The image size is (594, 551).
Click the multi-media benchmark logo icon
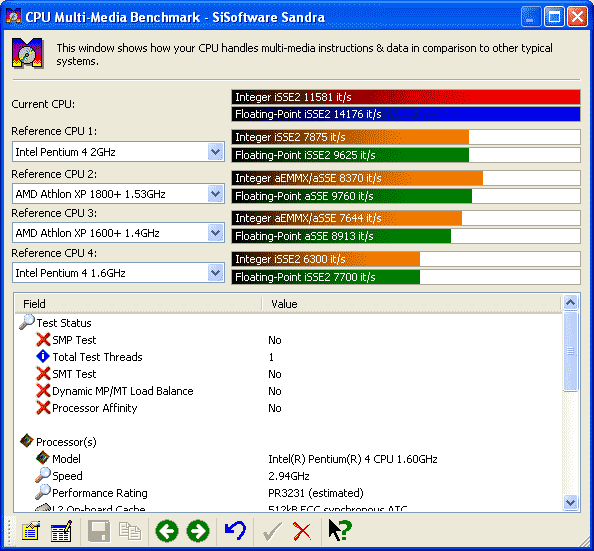(x=27, y=53)
